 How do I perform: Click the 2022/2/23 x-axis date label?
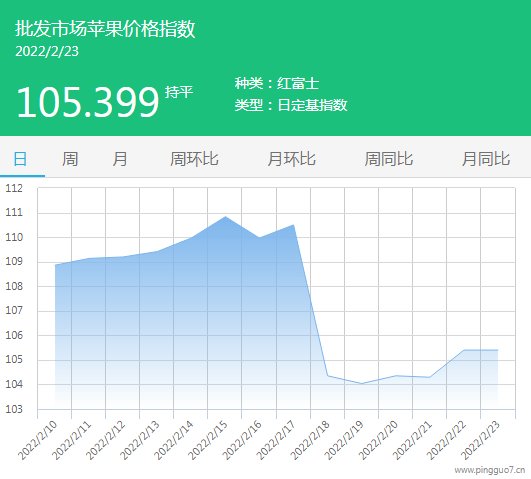[x=480, y=440]
